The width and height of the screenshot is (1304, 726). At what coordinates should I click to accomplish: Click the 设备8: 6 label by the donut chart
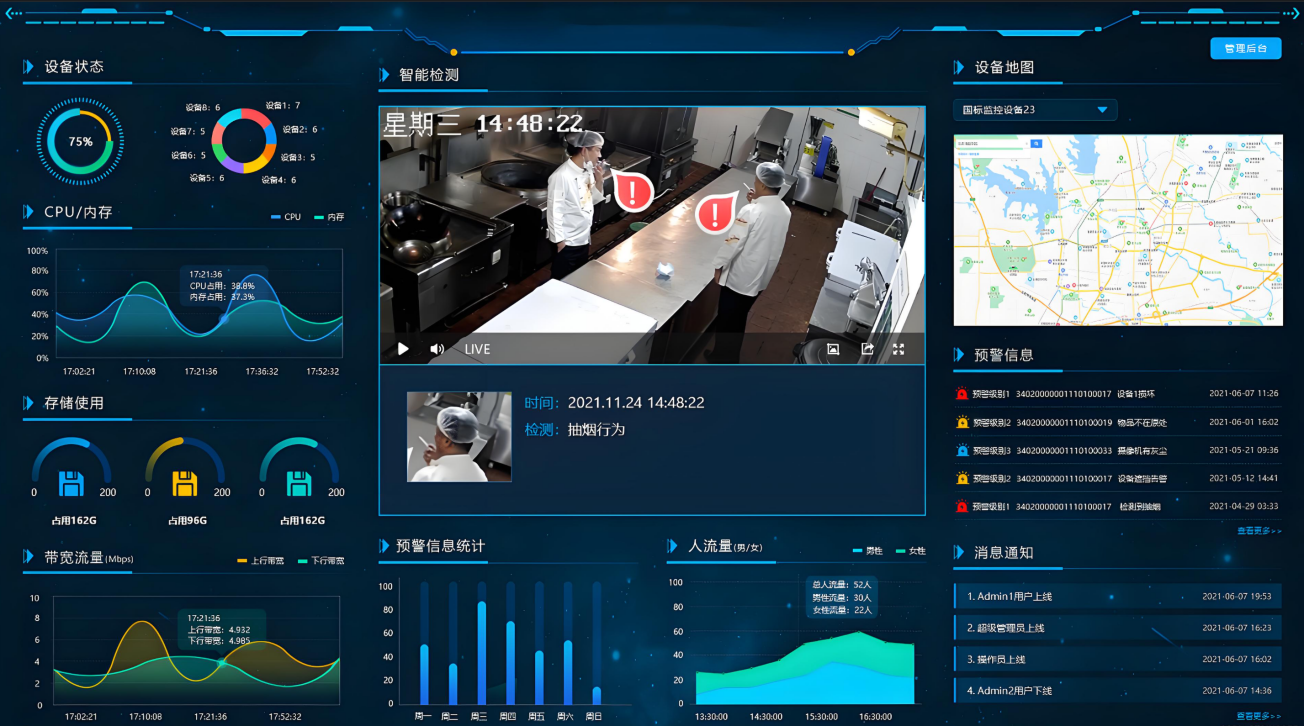[x=203, y=108]
